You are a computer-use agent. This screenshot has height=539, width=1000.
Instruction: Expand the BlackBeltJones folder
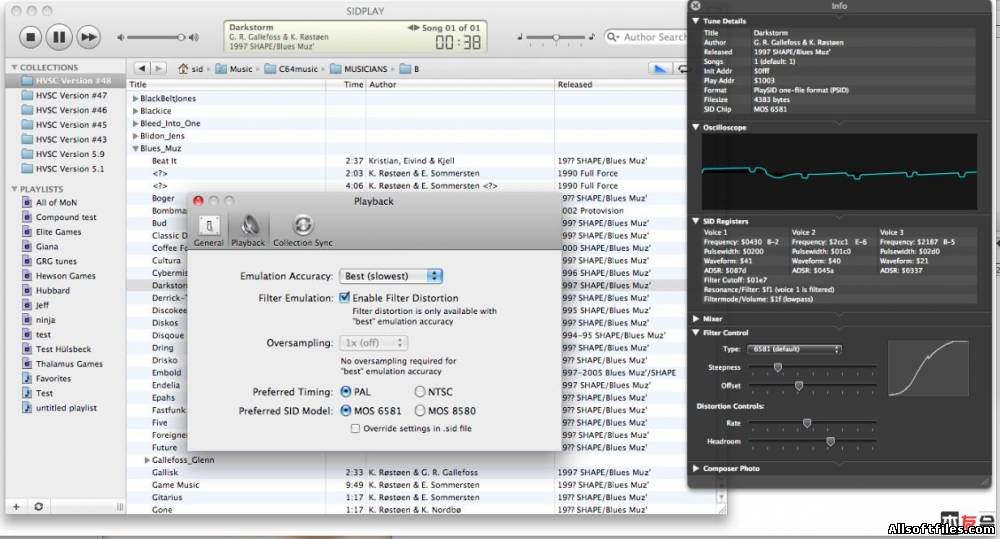[x=135, y=98]
